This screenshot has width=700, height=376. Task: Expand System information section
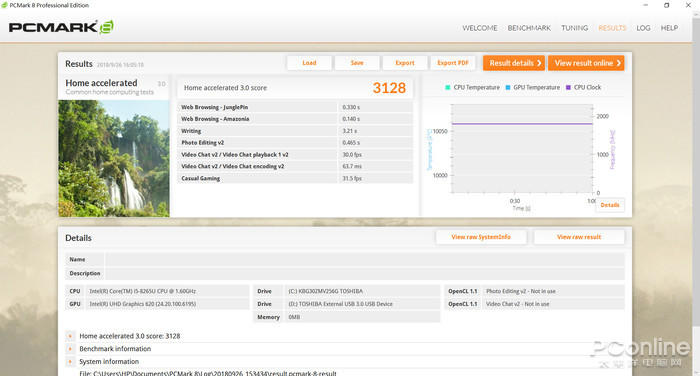[70, 362]
